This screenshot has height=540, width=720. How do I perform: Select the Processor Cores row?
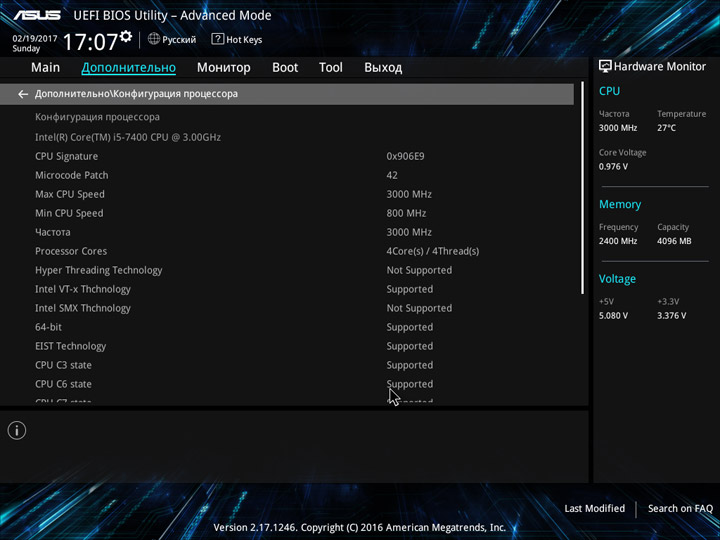click(287, 251)
